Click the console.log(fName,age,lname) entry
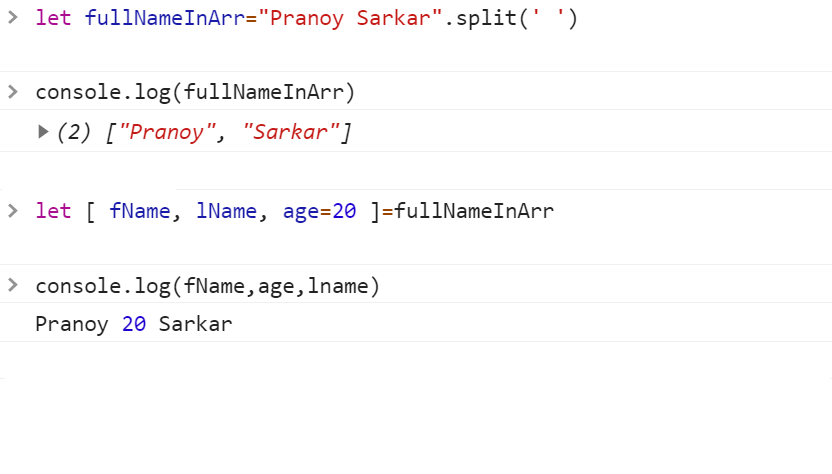 [x=207, y=286]
